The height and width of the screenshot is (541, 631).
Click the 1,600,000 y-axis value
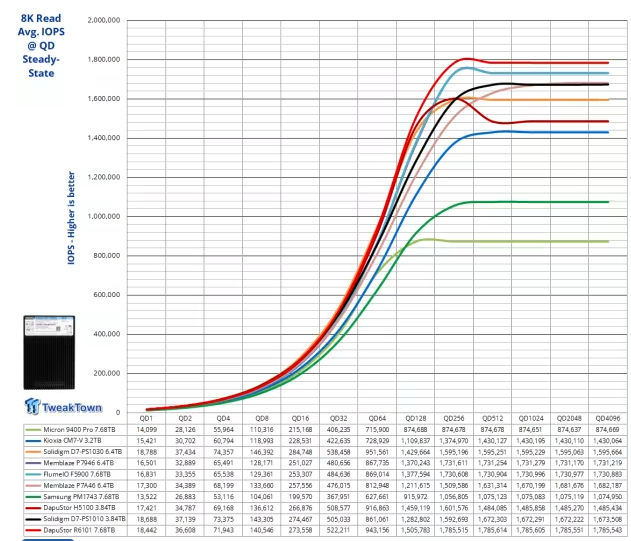pyautogui.click(x=104, y=99)
